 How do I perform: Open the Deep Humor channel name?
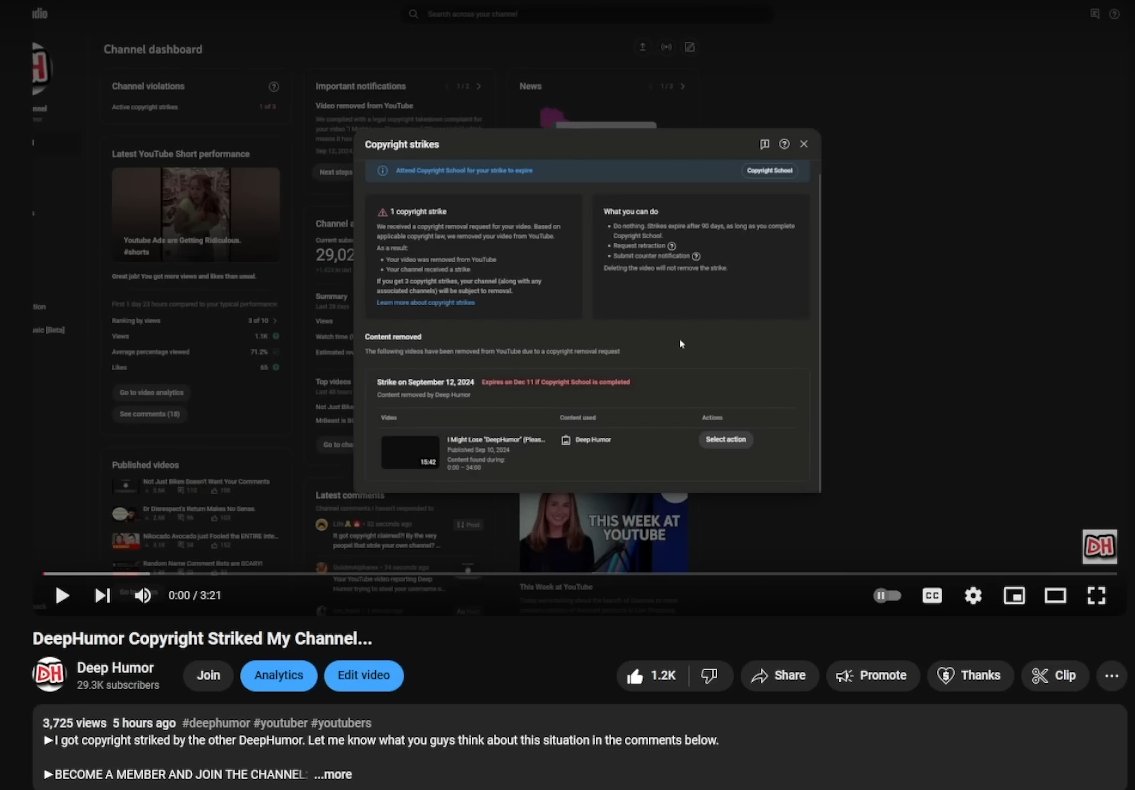(115, 668)
